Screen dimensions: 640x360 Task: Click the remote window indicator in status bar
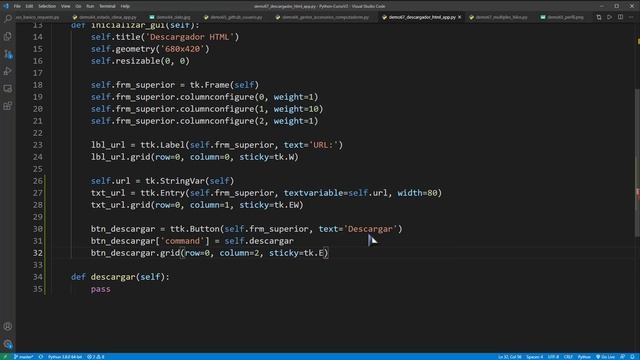[5, 357]
